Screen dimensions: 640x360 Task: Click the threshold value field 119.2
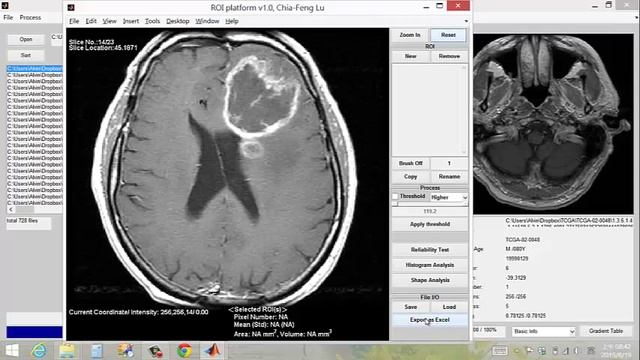click(430, 211)
